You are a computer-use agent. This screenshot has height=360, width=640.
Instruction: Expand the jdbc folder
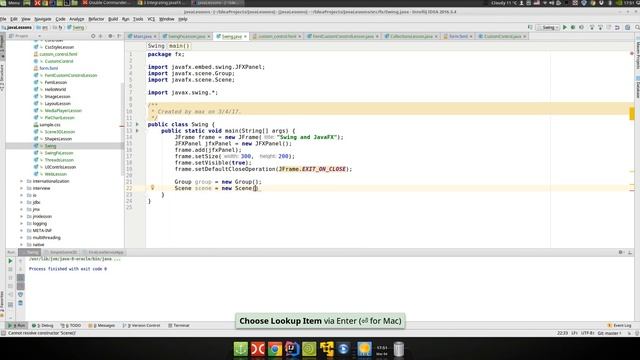(22, 202)
